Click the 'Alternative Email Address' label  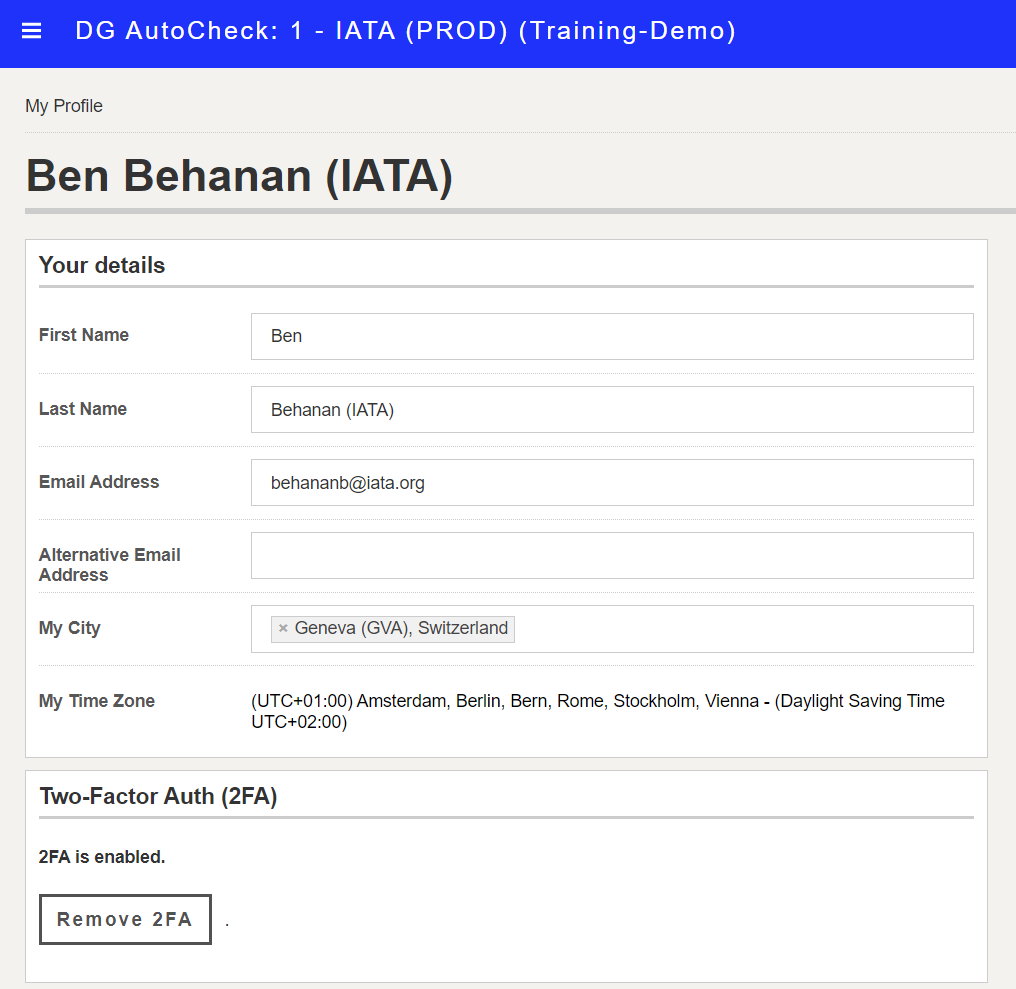coord(110,564)
